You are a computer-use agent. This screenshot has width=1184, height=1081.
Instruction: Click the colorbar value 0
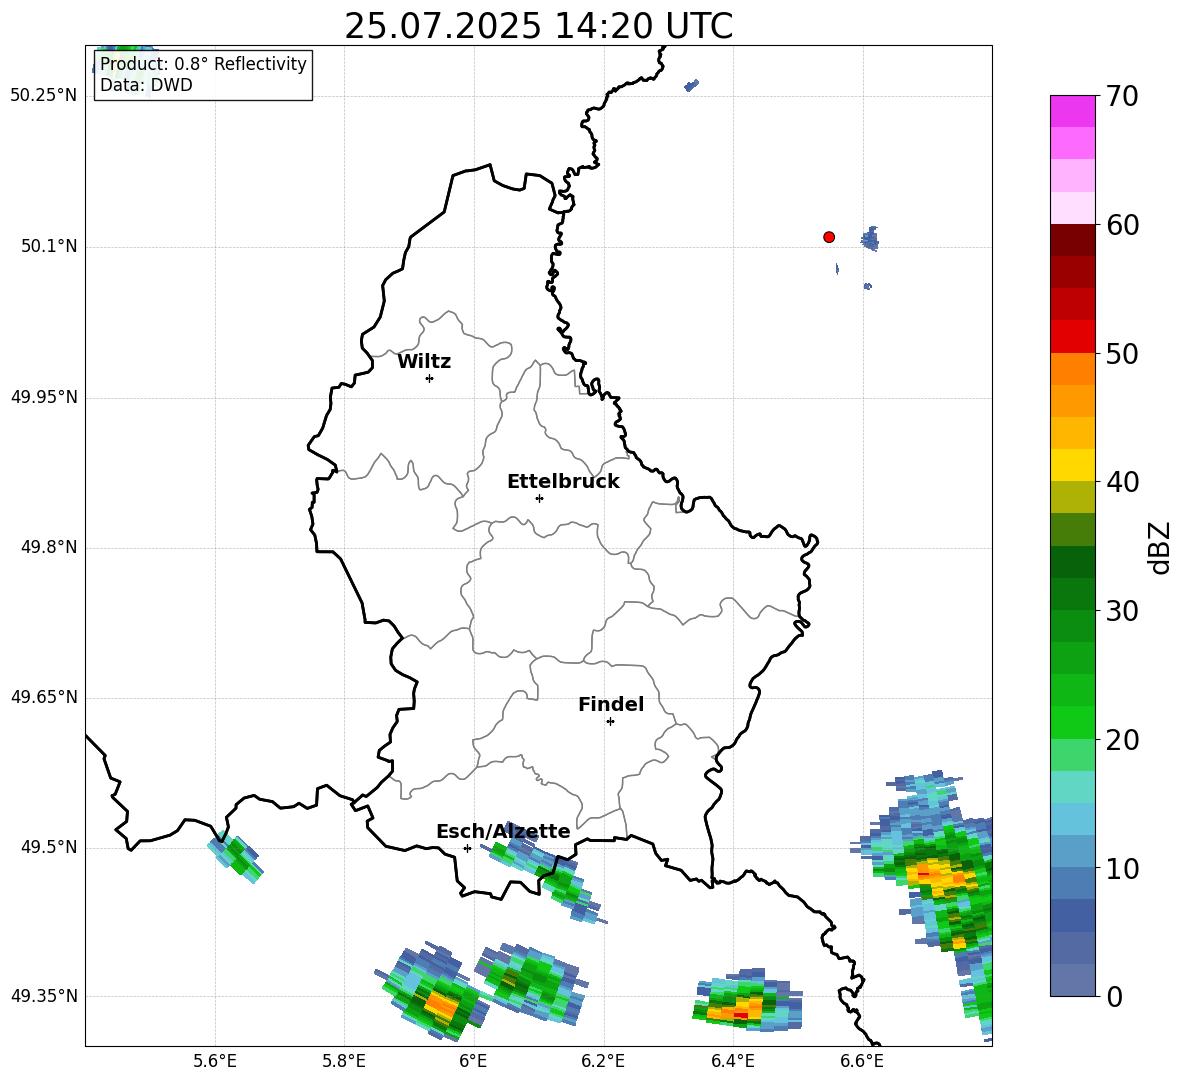click(x=1114, y=996)
